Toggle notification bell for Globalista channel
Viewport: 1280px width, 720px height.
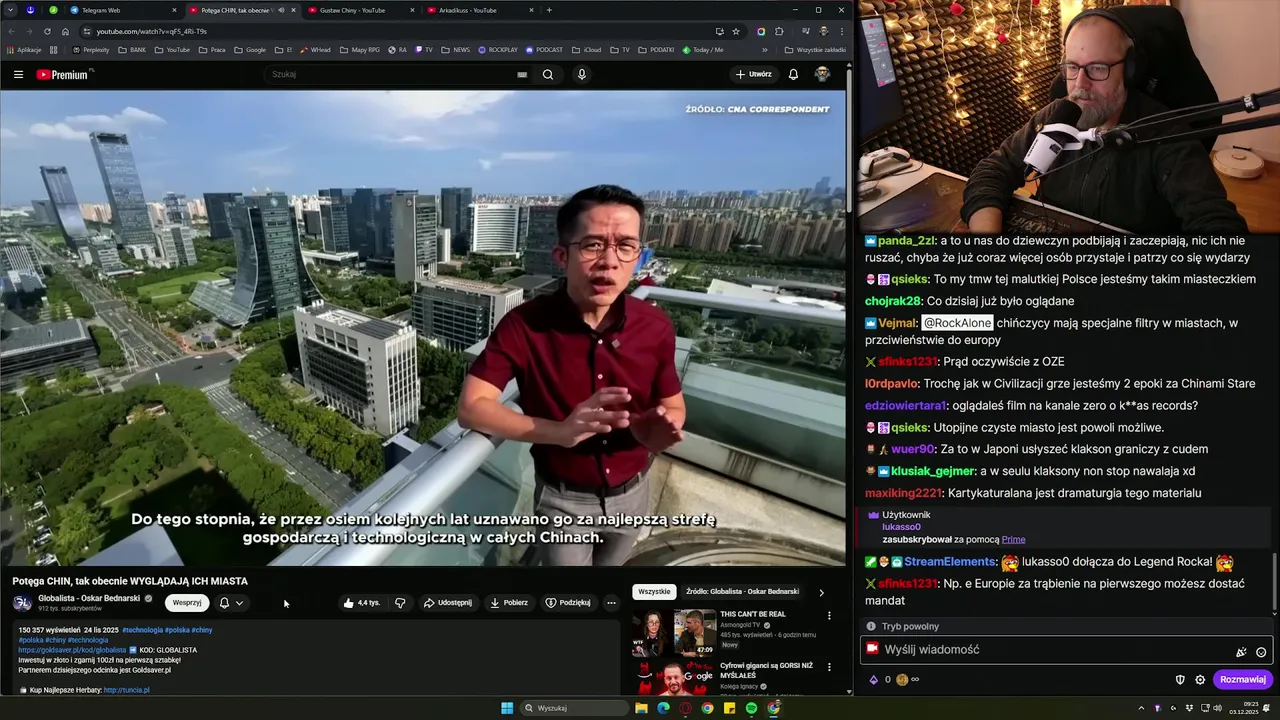click(224, 603)
